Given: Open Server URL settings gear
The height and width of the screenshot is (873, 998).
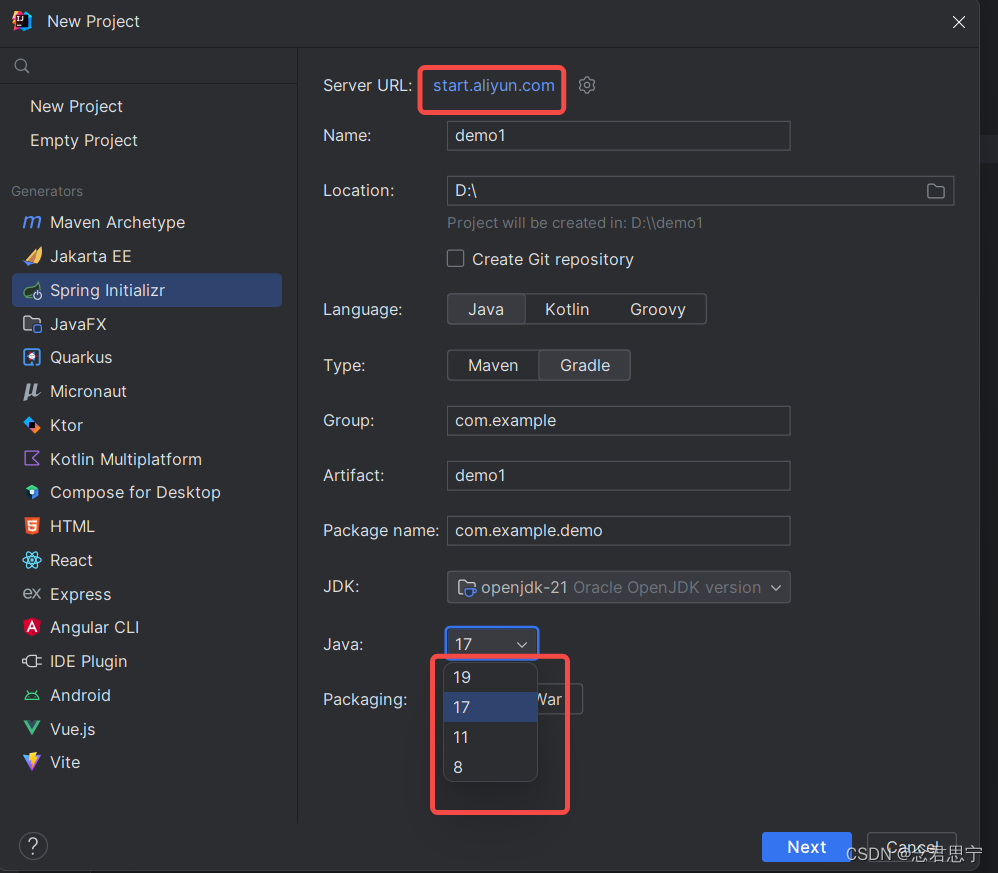Looking at the screenshot, I should (x=587, y=85).
